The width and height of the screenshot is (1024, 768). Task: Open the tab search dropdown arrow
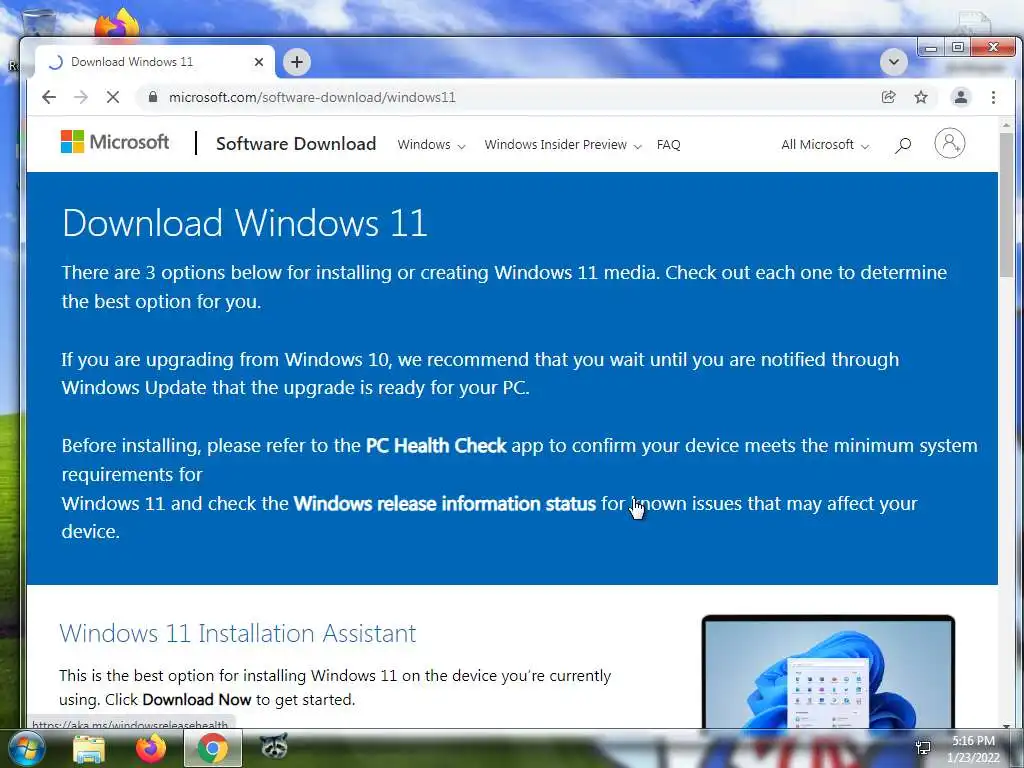pos(893,62)
